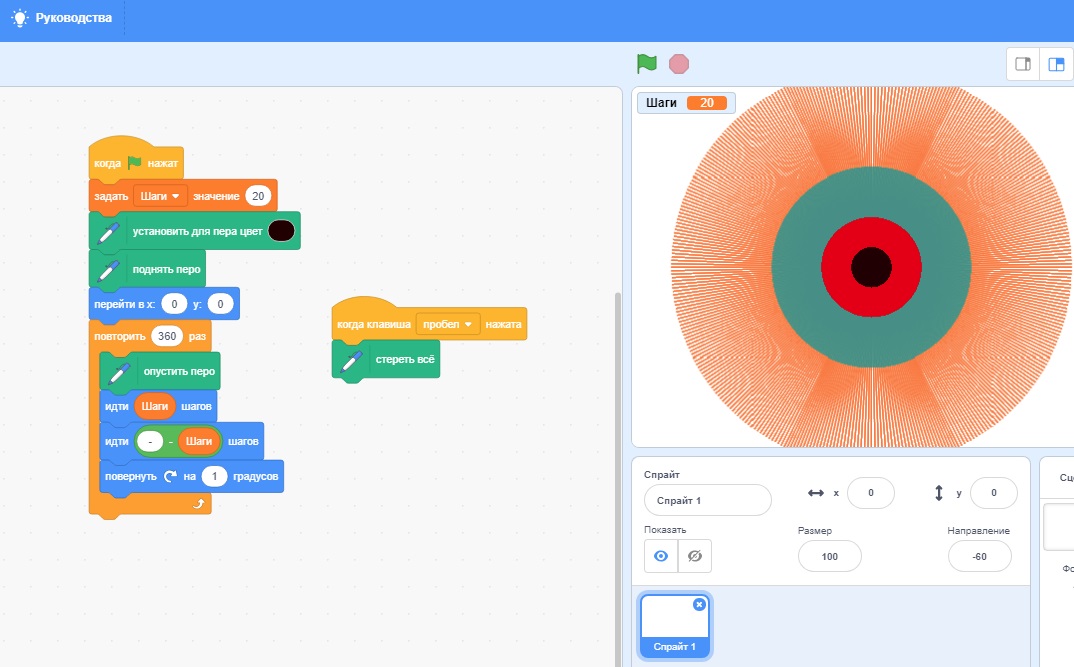This screenshot has height=667, width=1074.
Task: Open the pen color swatch in установить для пера цвет
Action: [282, 231]
